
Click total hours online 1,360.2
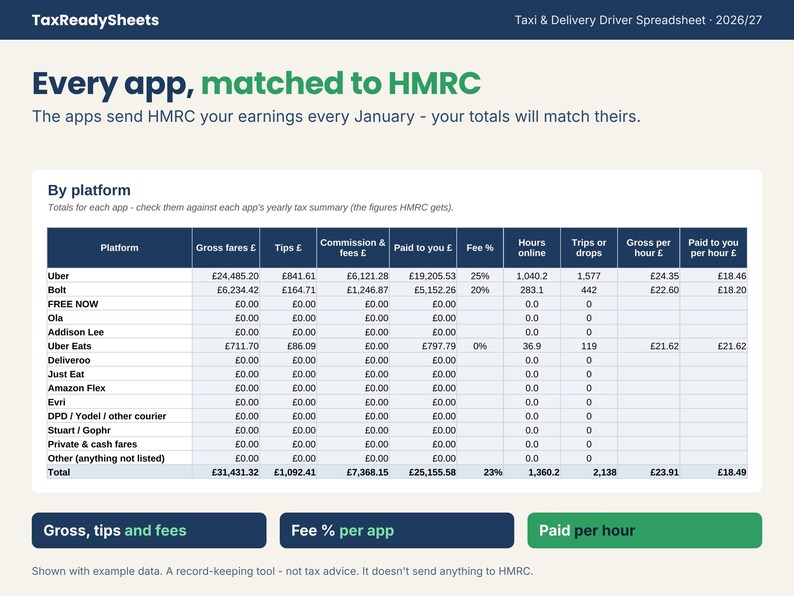point(532,472)
